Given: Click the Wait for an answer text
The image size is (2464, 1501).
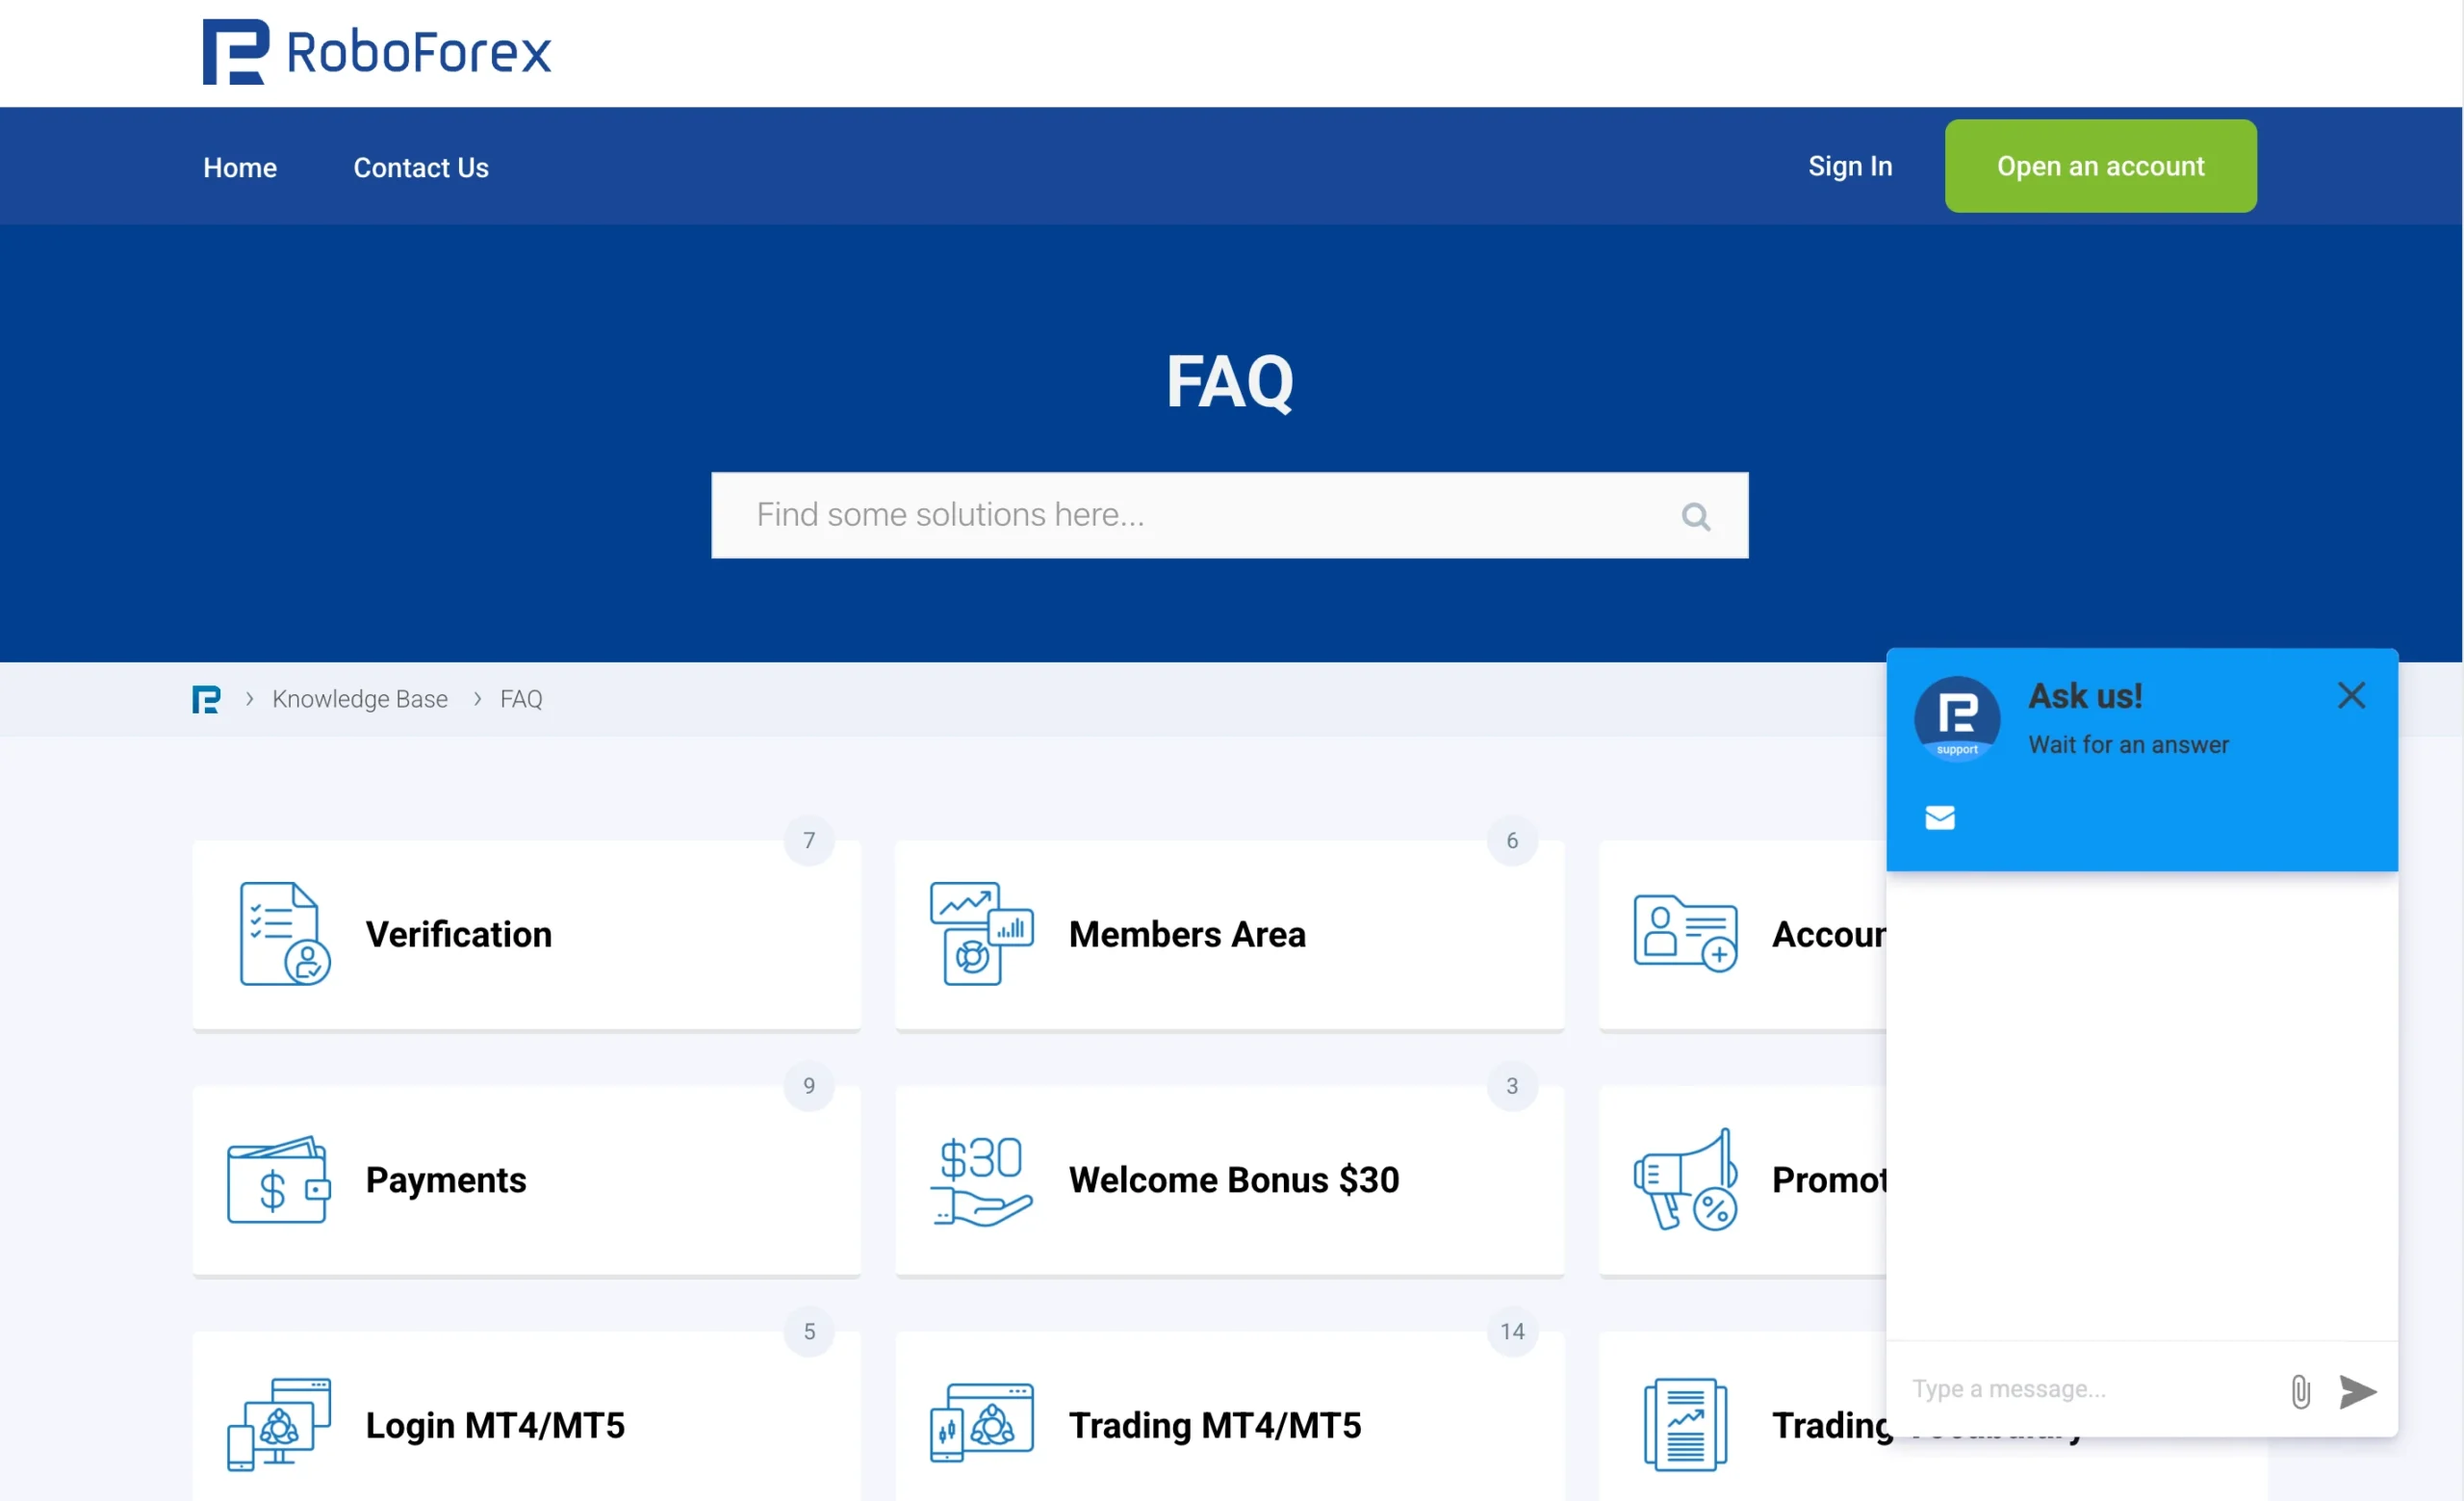Looking at the screenshot, I should tap(2129, 745).
